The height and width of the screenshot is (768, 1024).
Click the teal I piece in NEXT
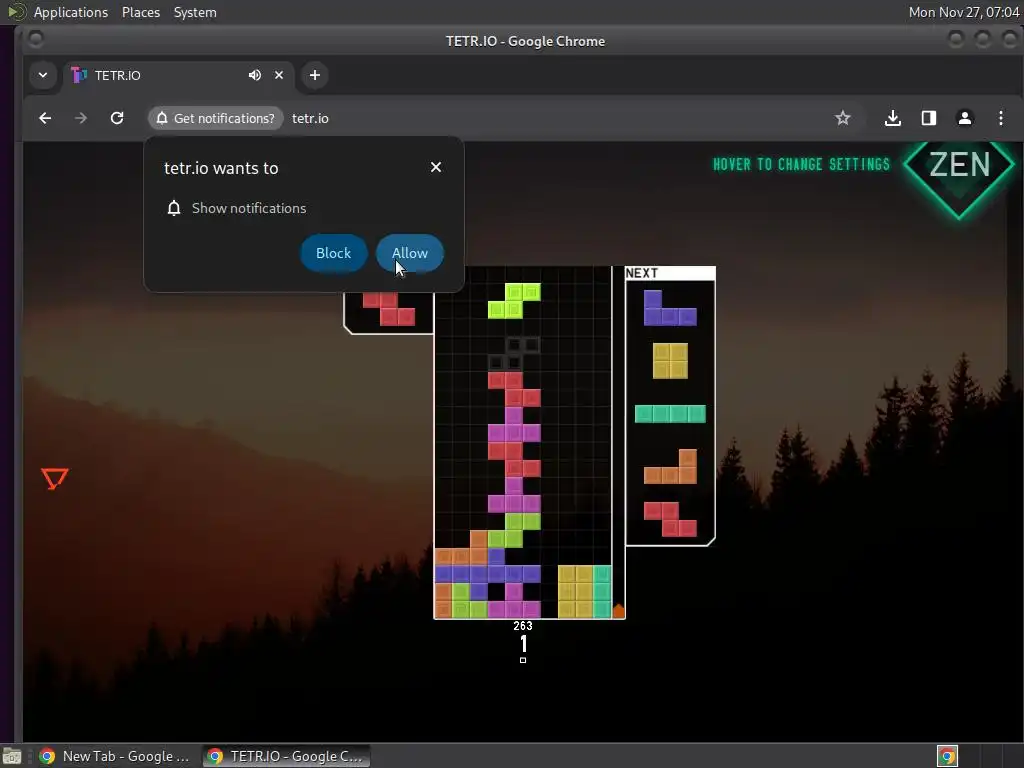pos(670,414)
